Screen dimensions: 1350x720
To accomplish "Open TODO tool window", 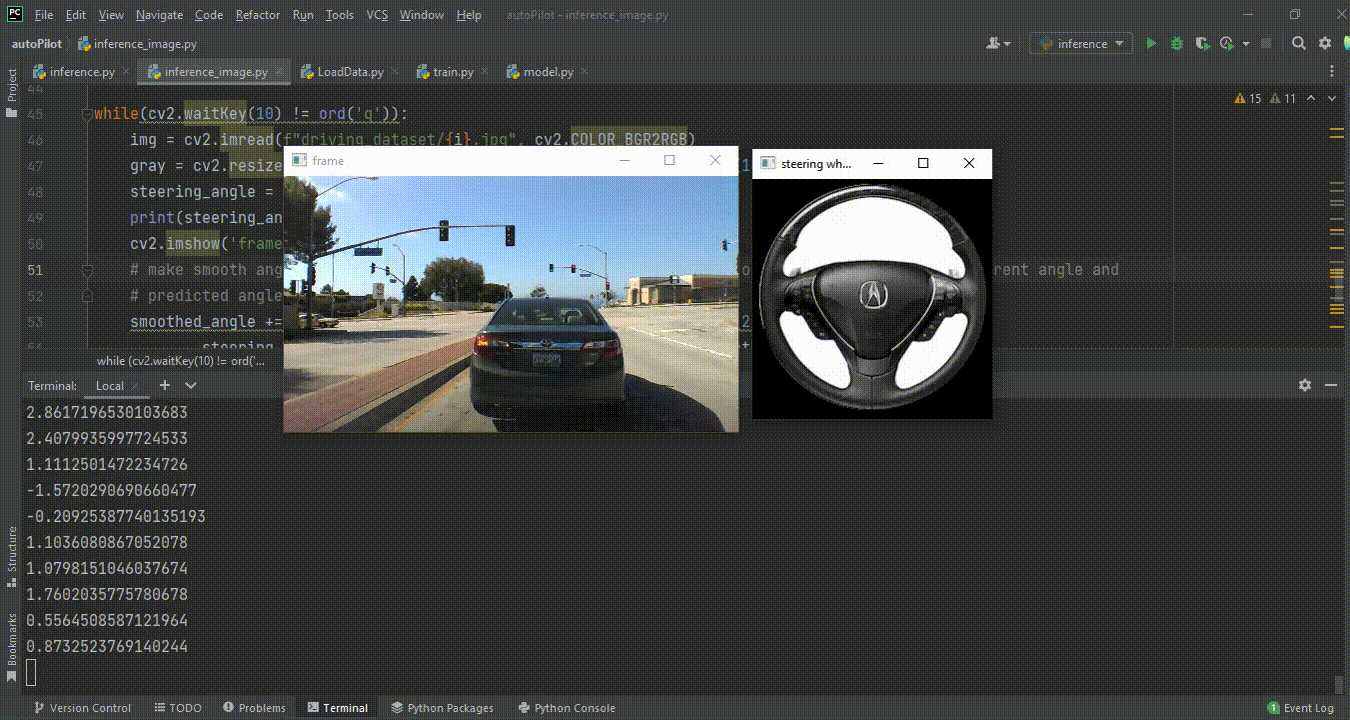I will pos(178,708).
